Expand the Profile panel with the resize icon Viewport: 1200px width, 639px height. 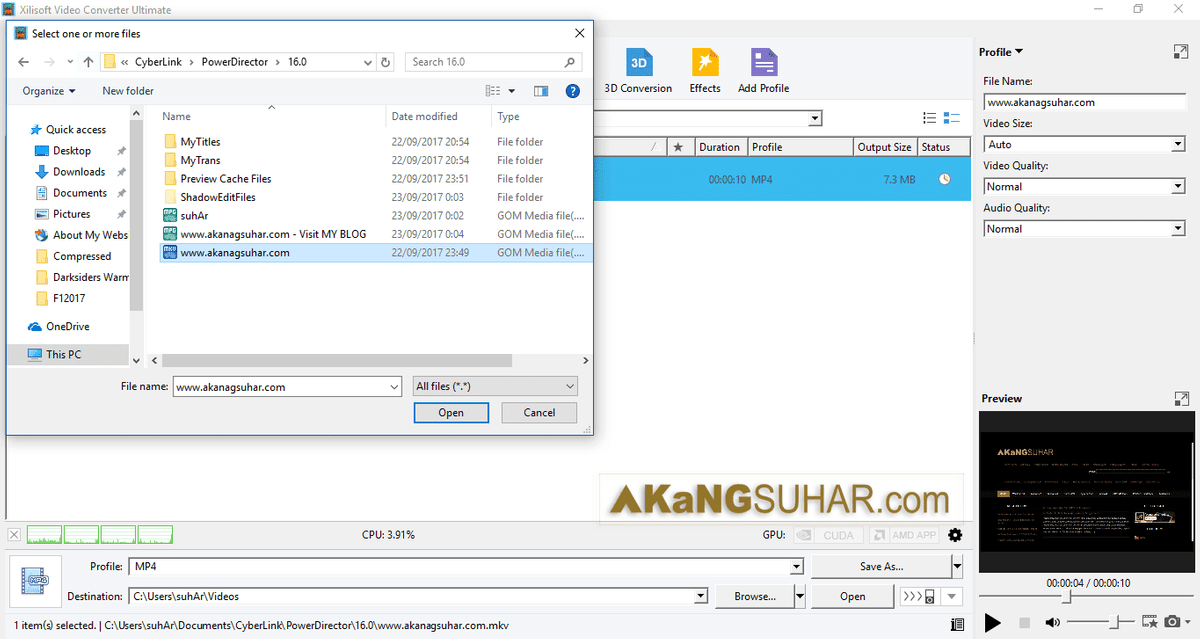coord(1180,52)
